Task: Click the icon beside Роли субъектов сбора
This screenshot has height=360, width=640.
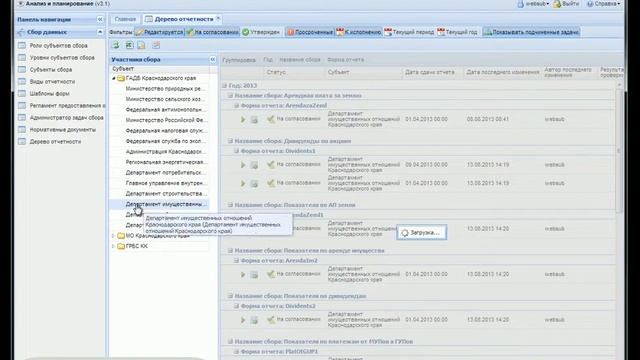Action: pyautogui.click(x=22, y=46)
